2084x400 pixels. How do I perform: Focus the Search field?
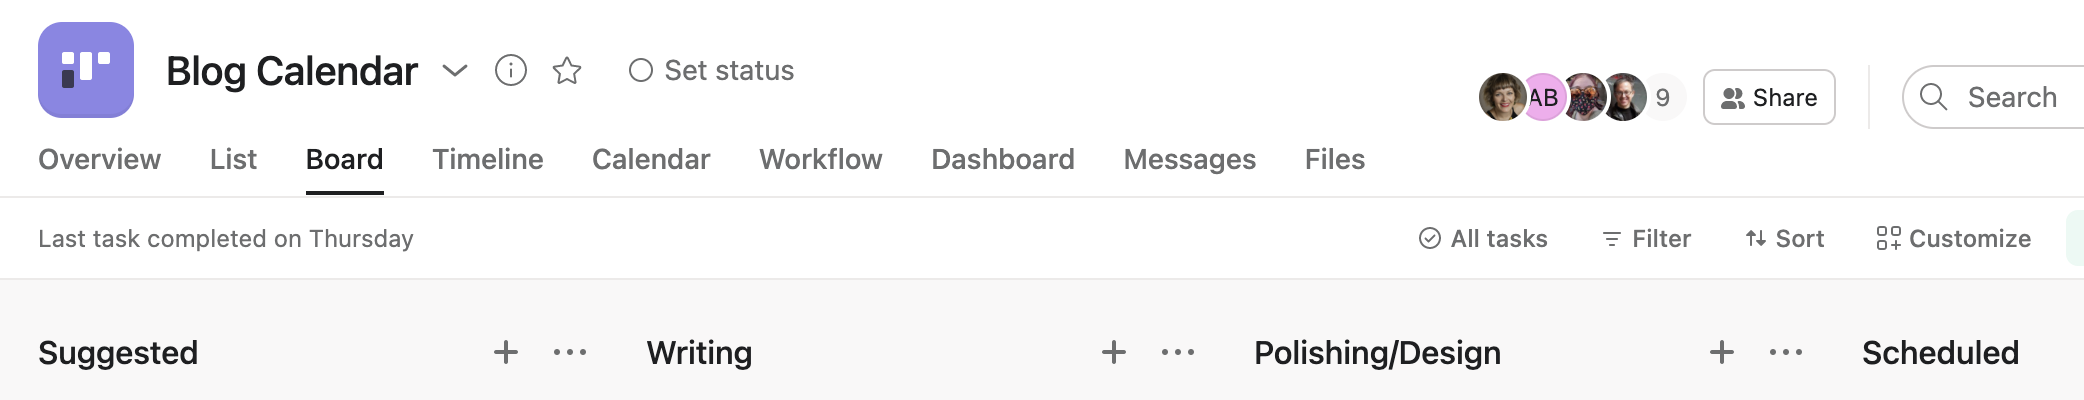1995,97
